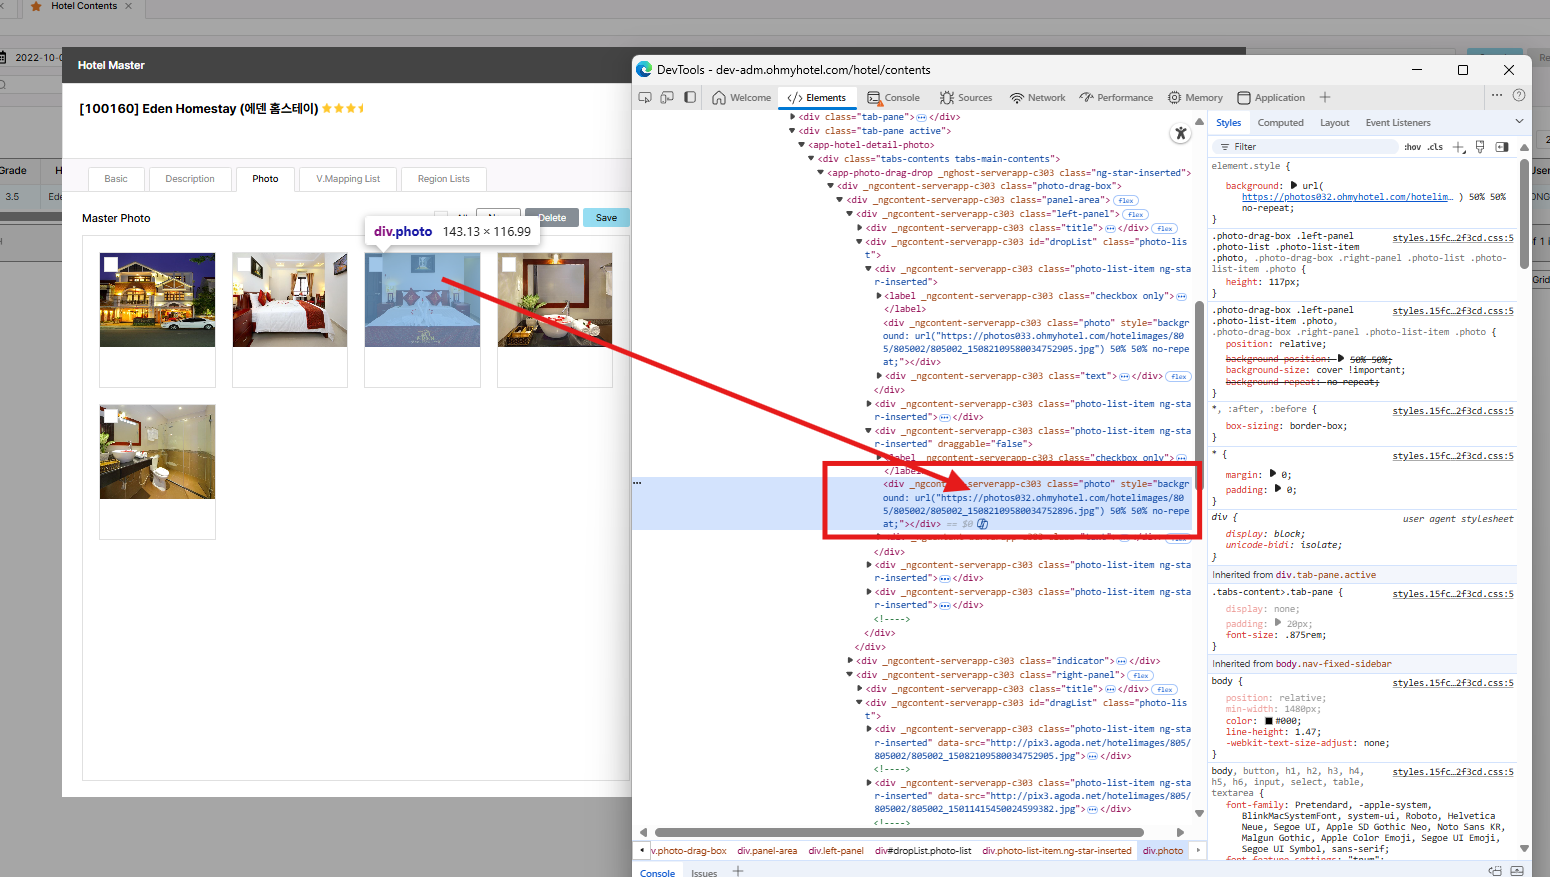Open the V.Mapping List tab
Image resolution: width=1550 pixels, height=877 pixels.
(x=348, y=179)
